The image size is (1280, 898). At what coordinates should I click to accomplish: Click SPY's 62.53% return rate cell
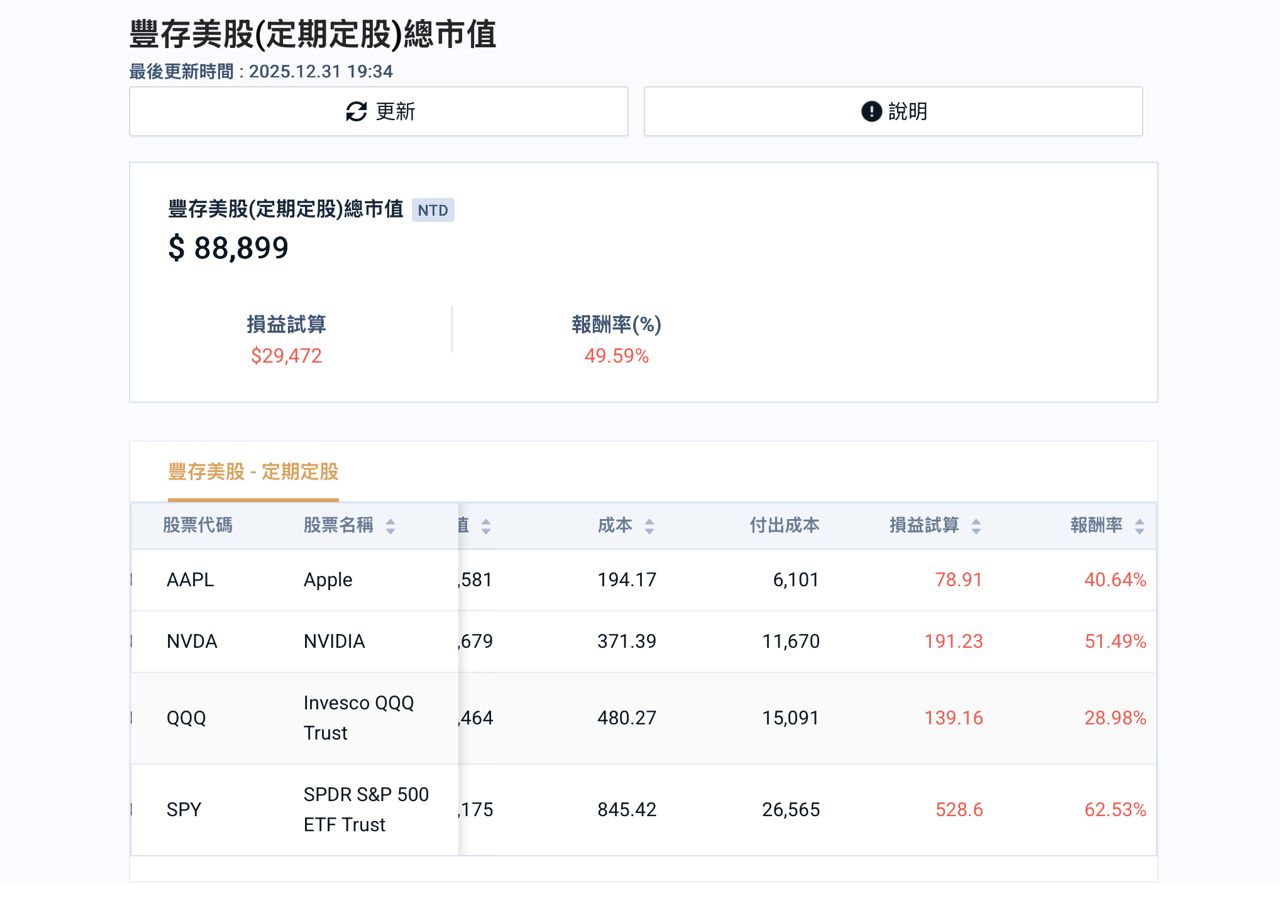point(1115,809)
